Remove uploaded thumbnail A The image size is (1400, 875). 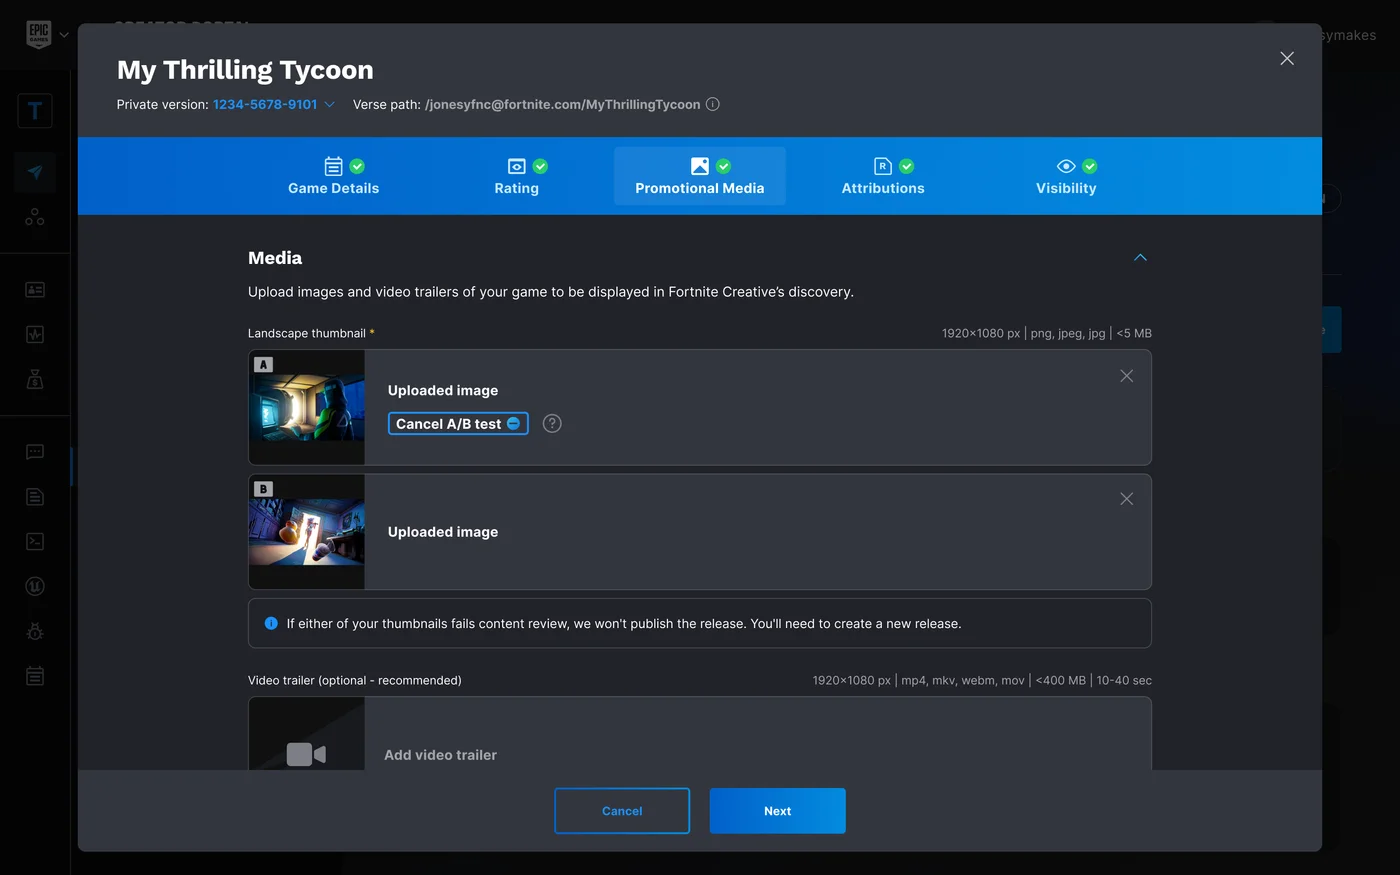(x=1126, y=376)
